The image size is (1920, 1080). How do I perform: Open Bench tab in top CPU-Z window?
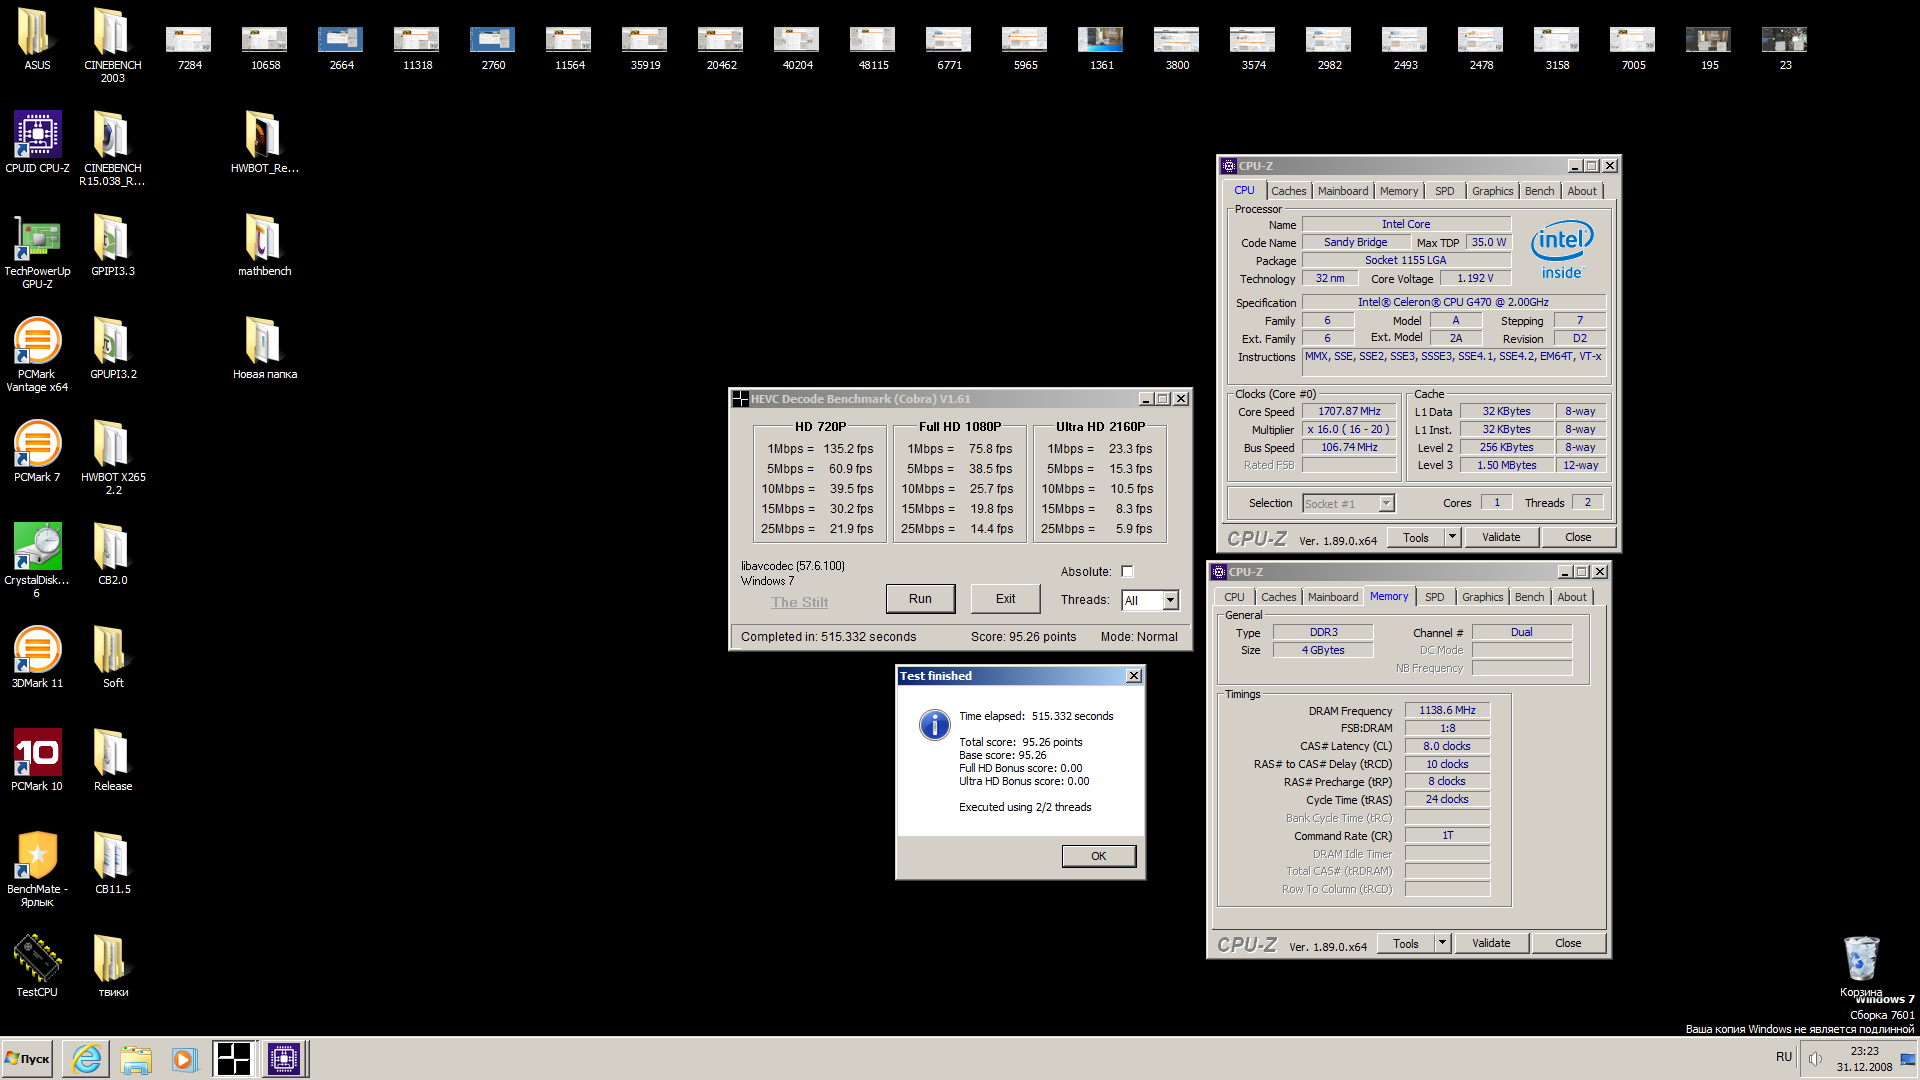1539,191
